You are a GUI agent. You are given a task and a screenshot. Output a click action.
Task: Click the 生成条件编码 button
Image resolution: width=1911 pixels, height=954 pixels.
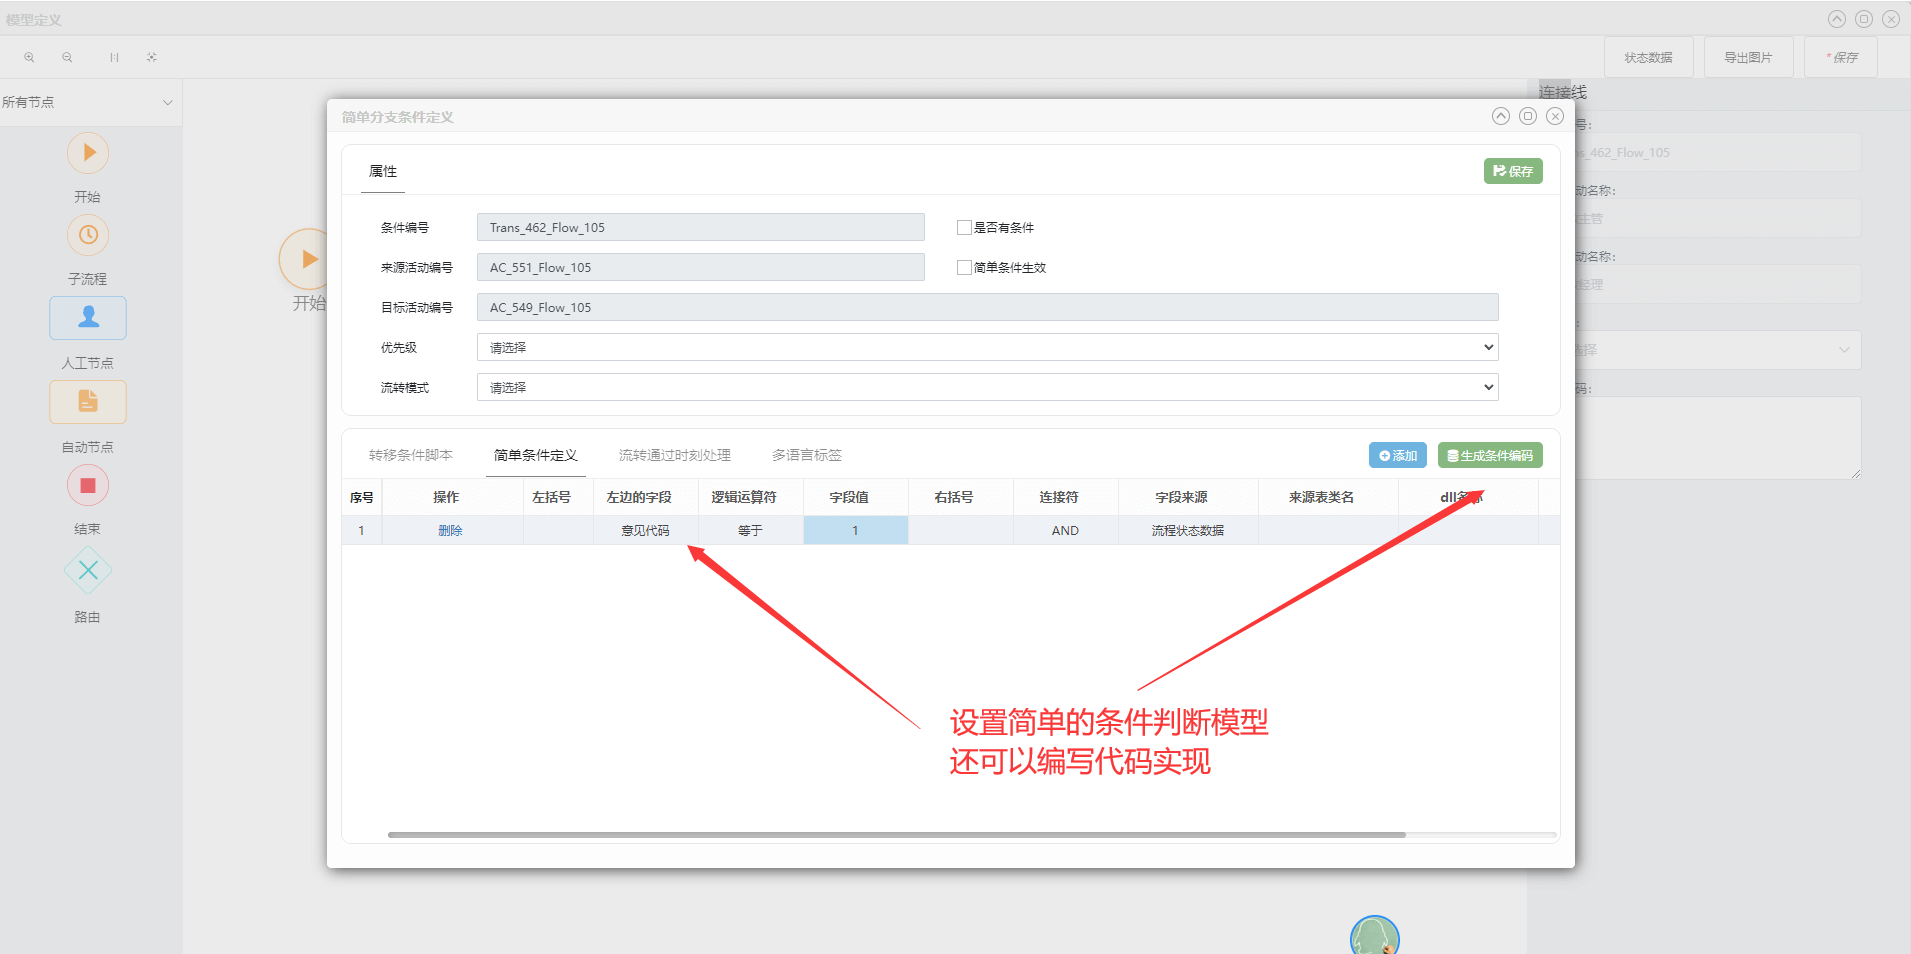click(1489, 456)
